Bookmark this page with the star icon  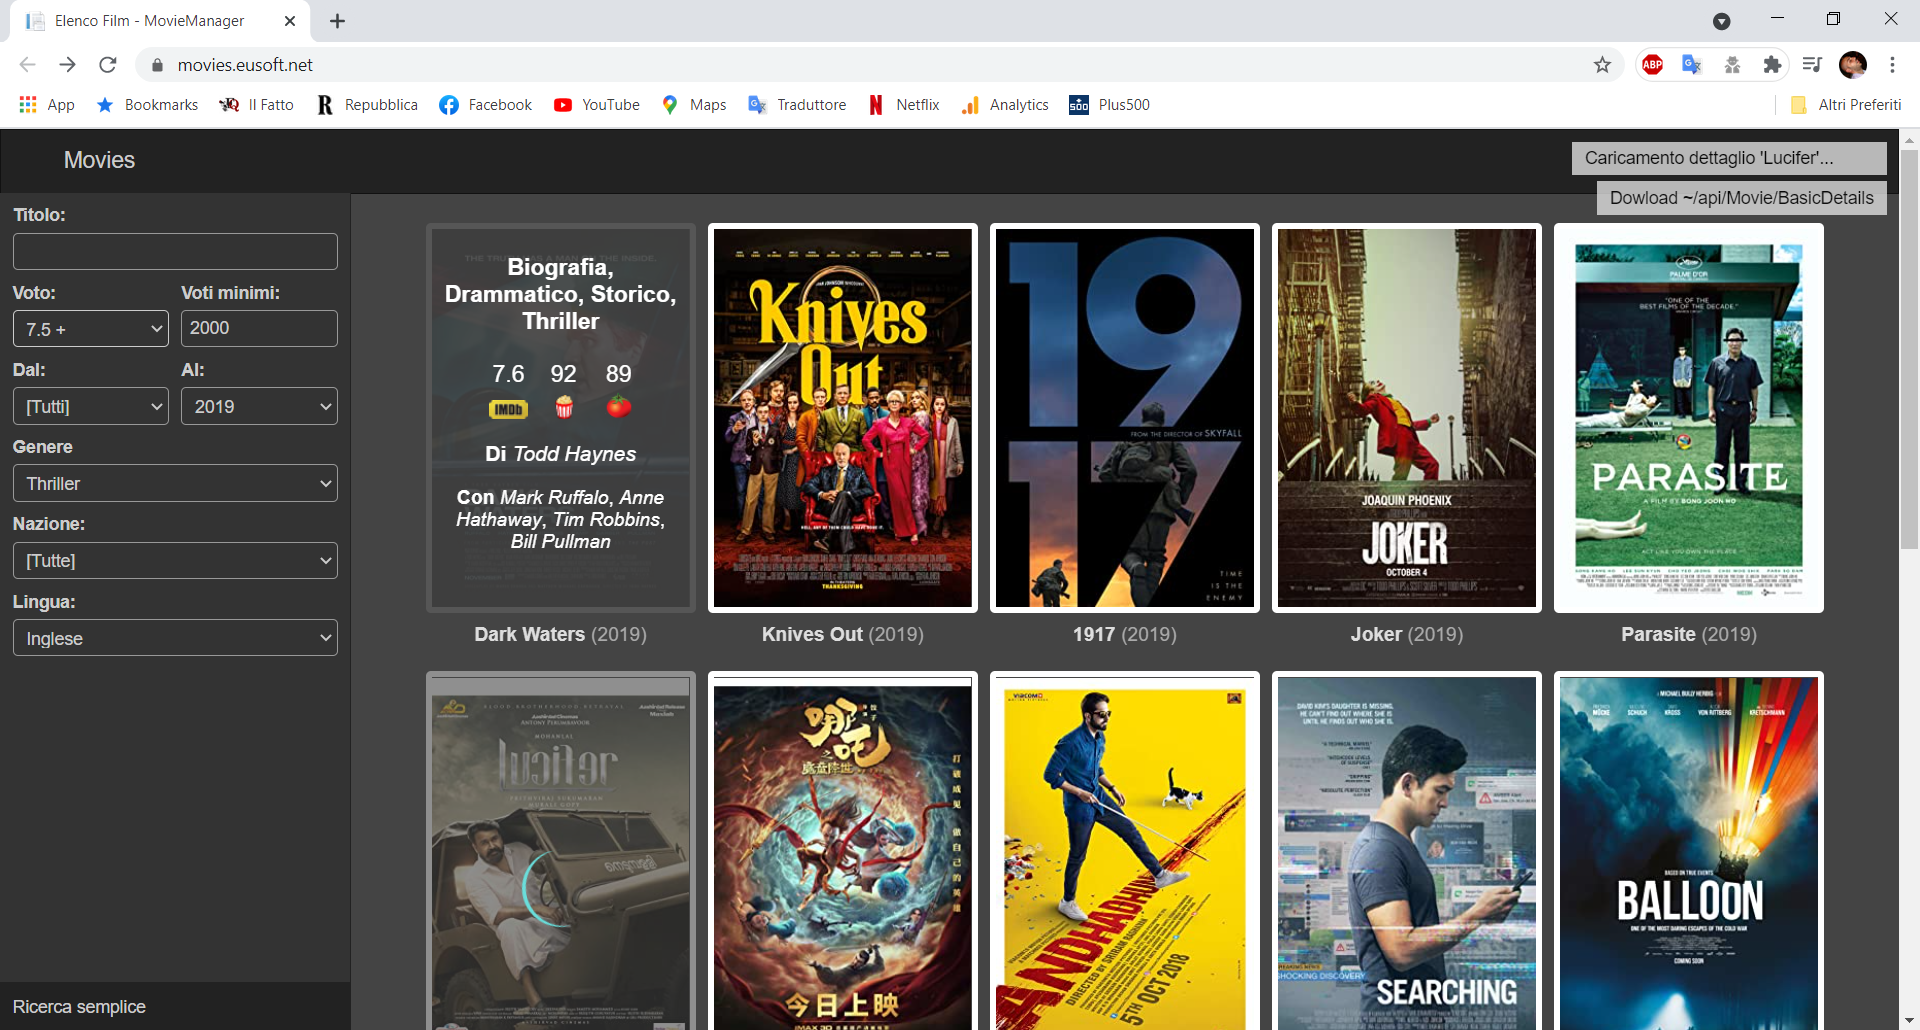click(1602, 65)
